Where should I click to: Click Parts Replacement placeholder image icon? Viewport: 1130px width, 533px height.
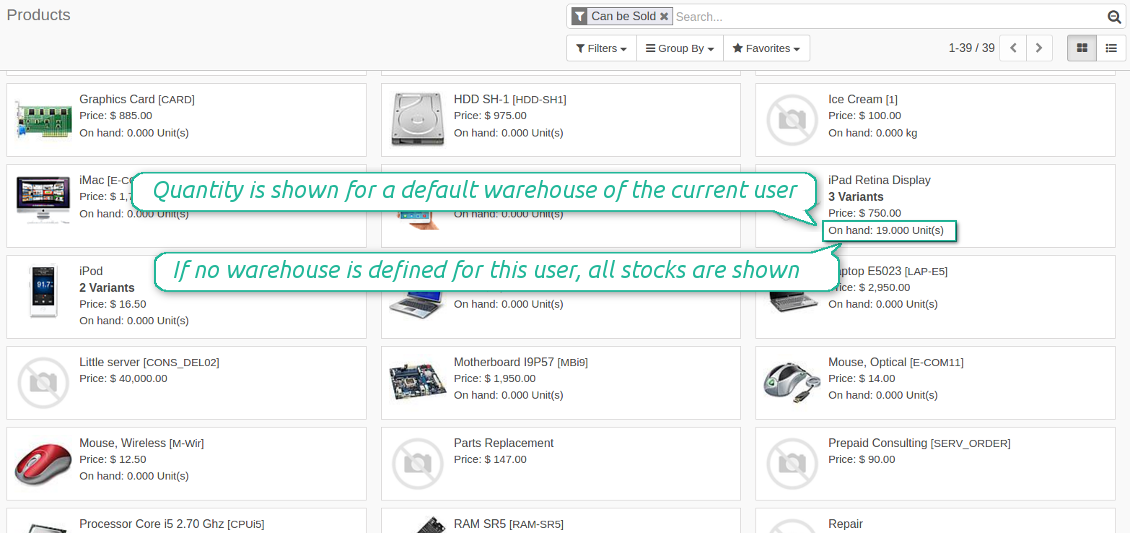tap(417, 462)
